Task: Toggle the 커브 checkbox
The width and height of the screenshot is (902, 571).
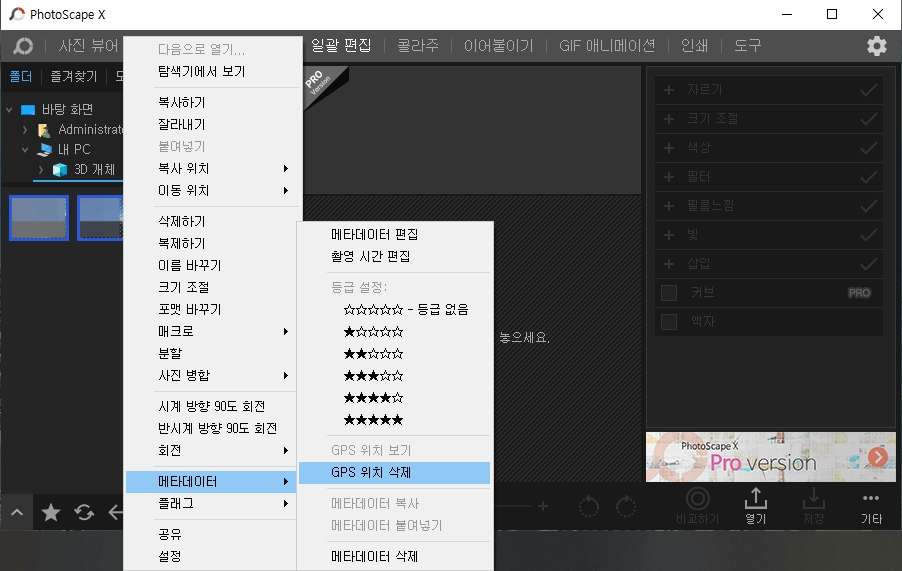Action: (668, 293)
